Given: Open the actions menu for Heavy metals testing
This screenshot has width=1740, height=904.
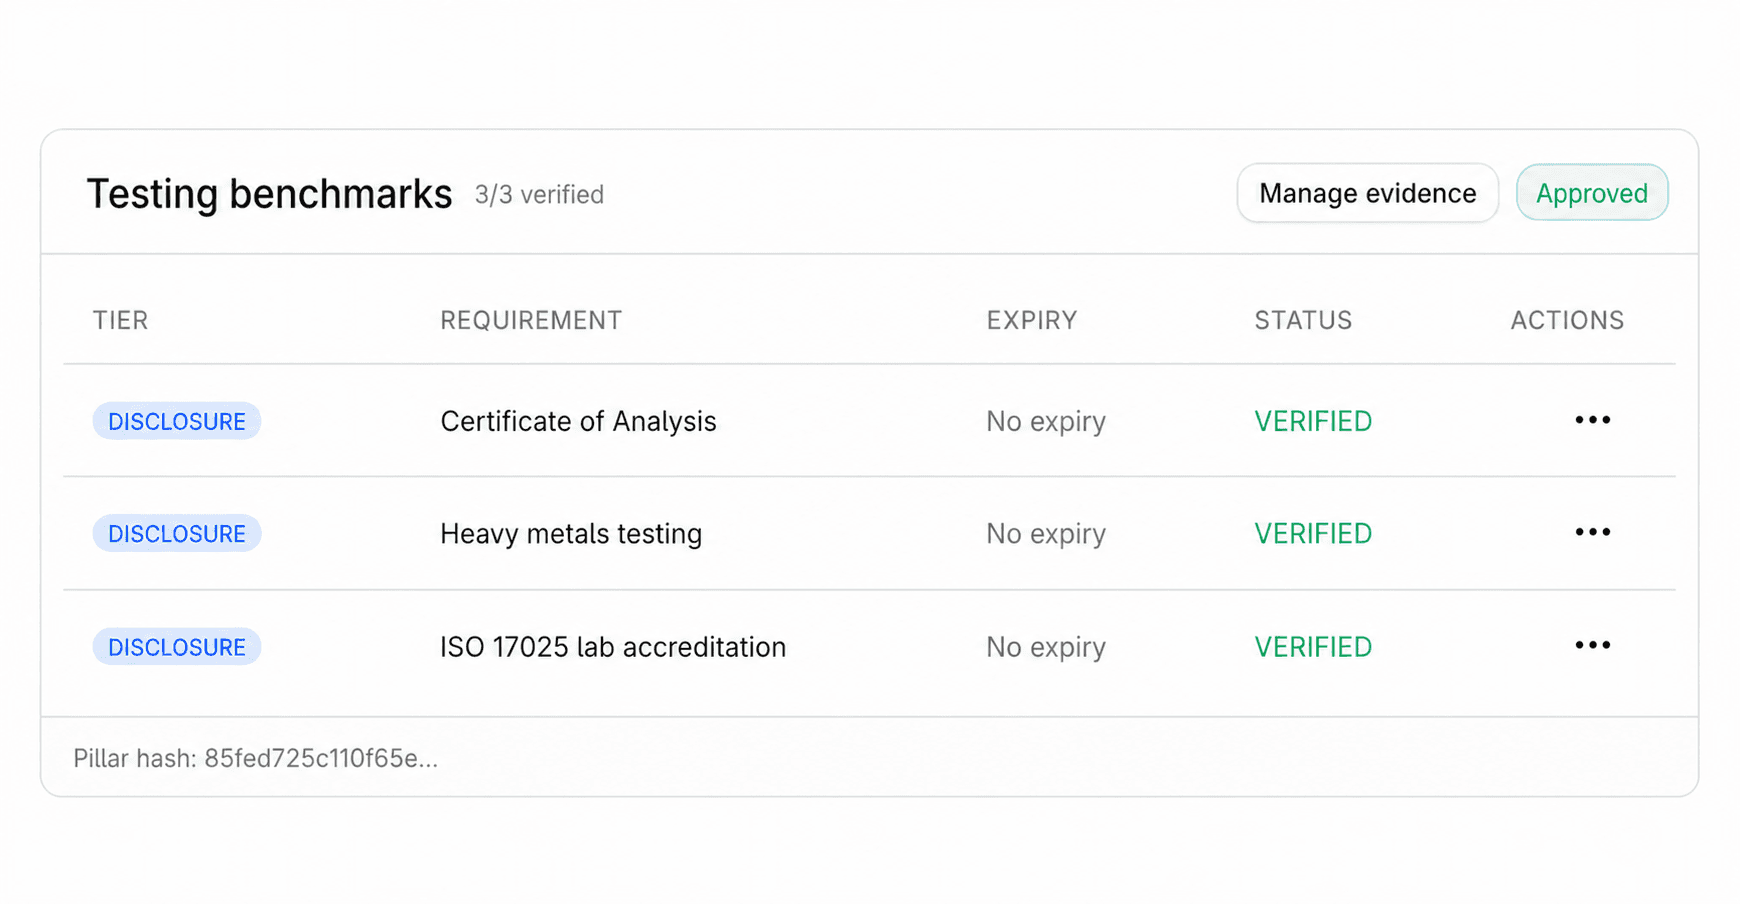Looking at the screenshot, I should (1590, 533).
